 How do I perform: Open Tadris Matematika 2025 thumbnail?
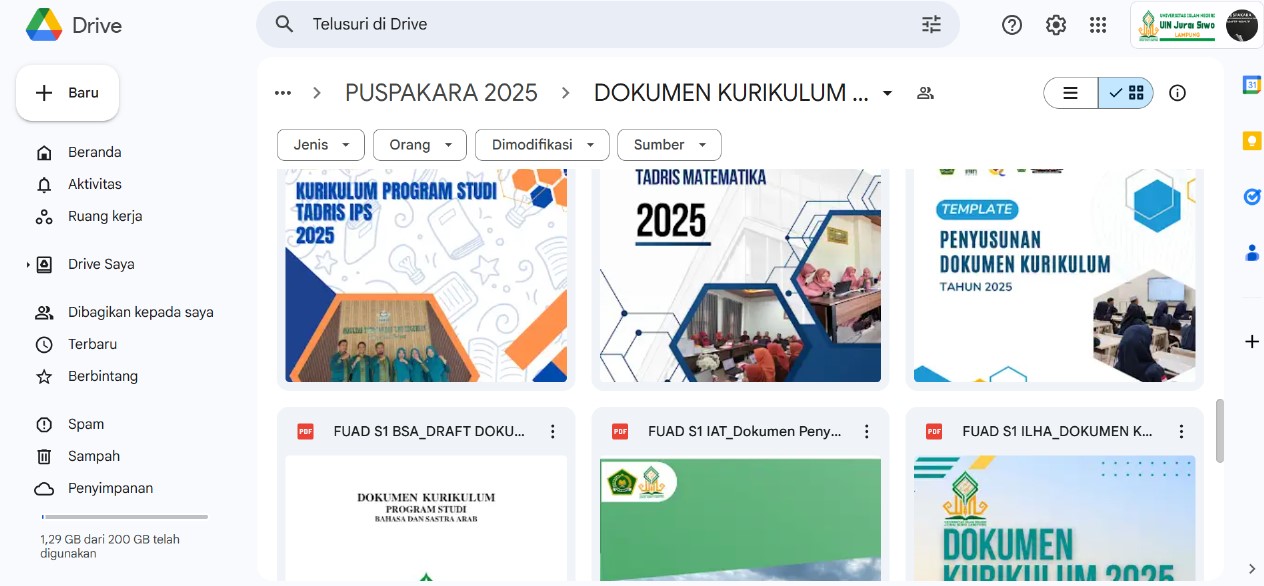(740, 276)
